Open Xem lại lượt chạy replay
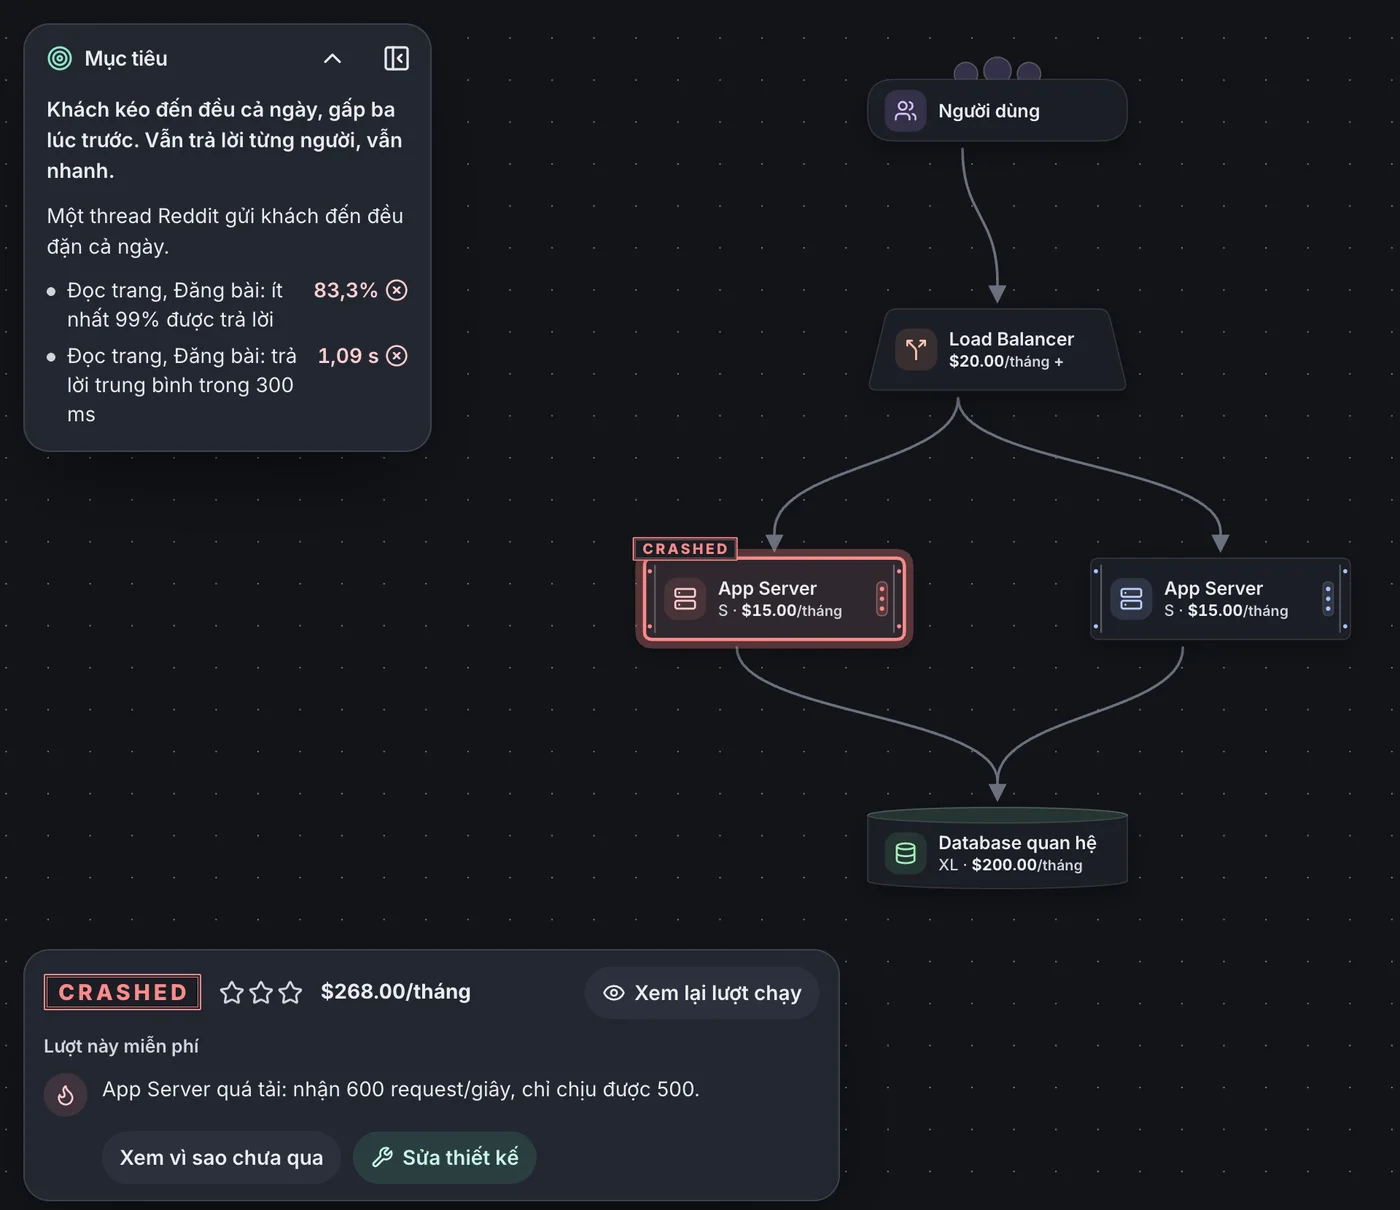 702,993
